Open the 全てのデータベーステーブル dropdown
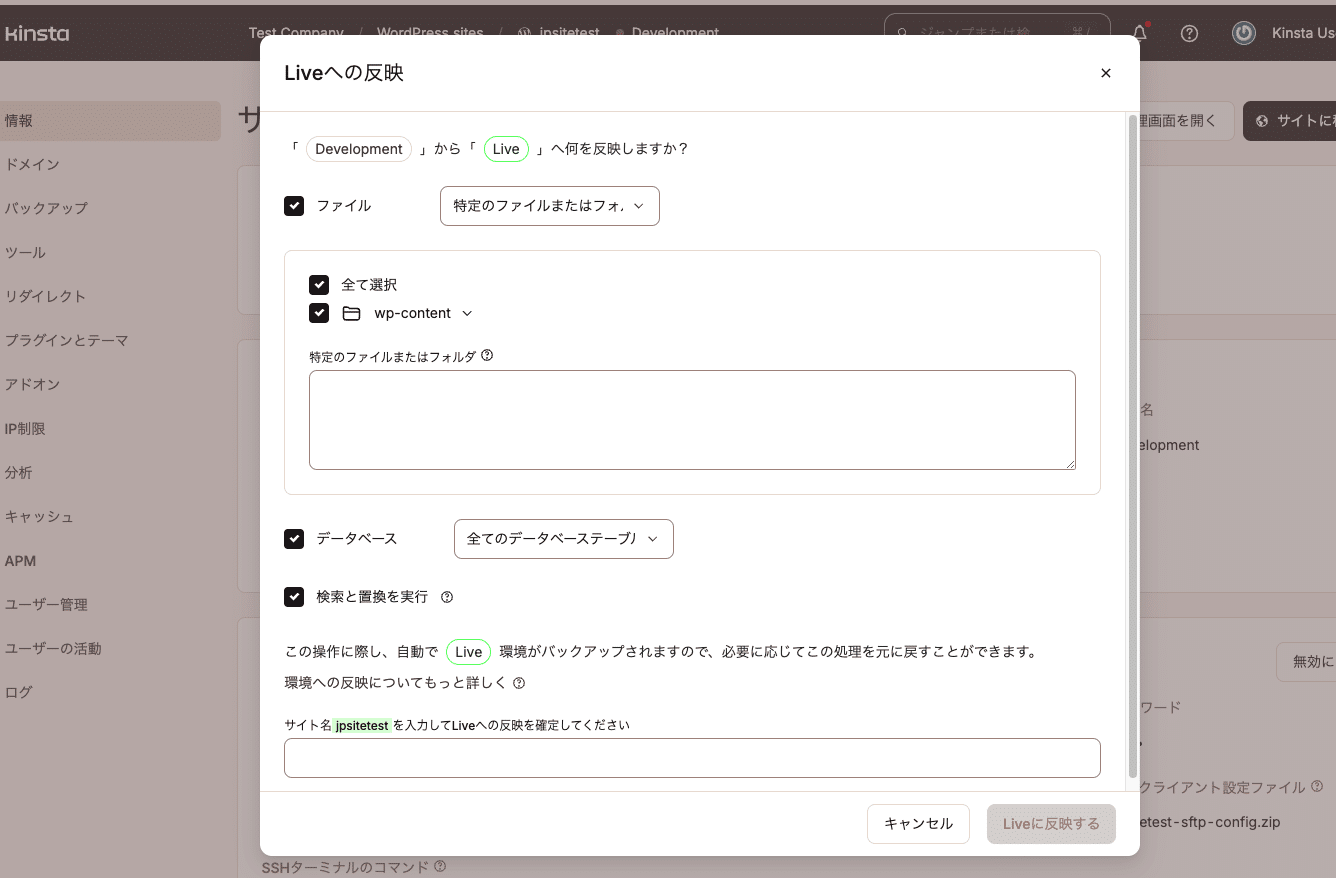The image size is (1336, 878). coord(563,538)
